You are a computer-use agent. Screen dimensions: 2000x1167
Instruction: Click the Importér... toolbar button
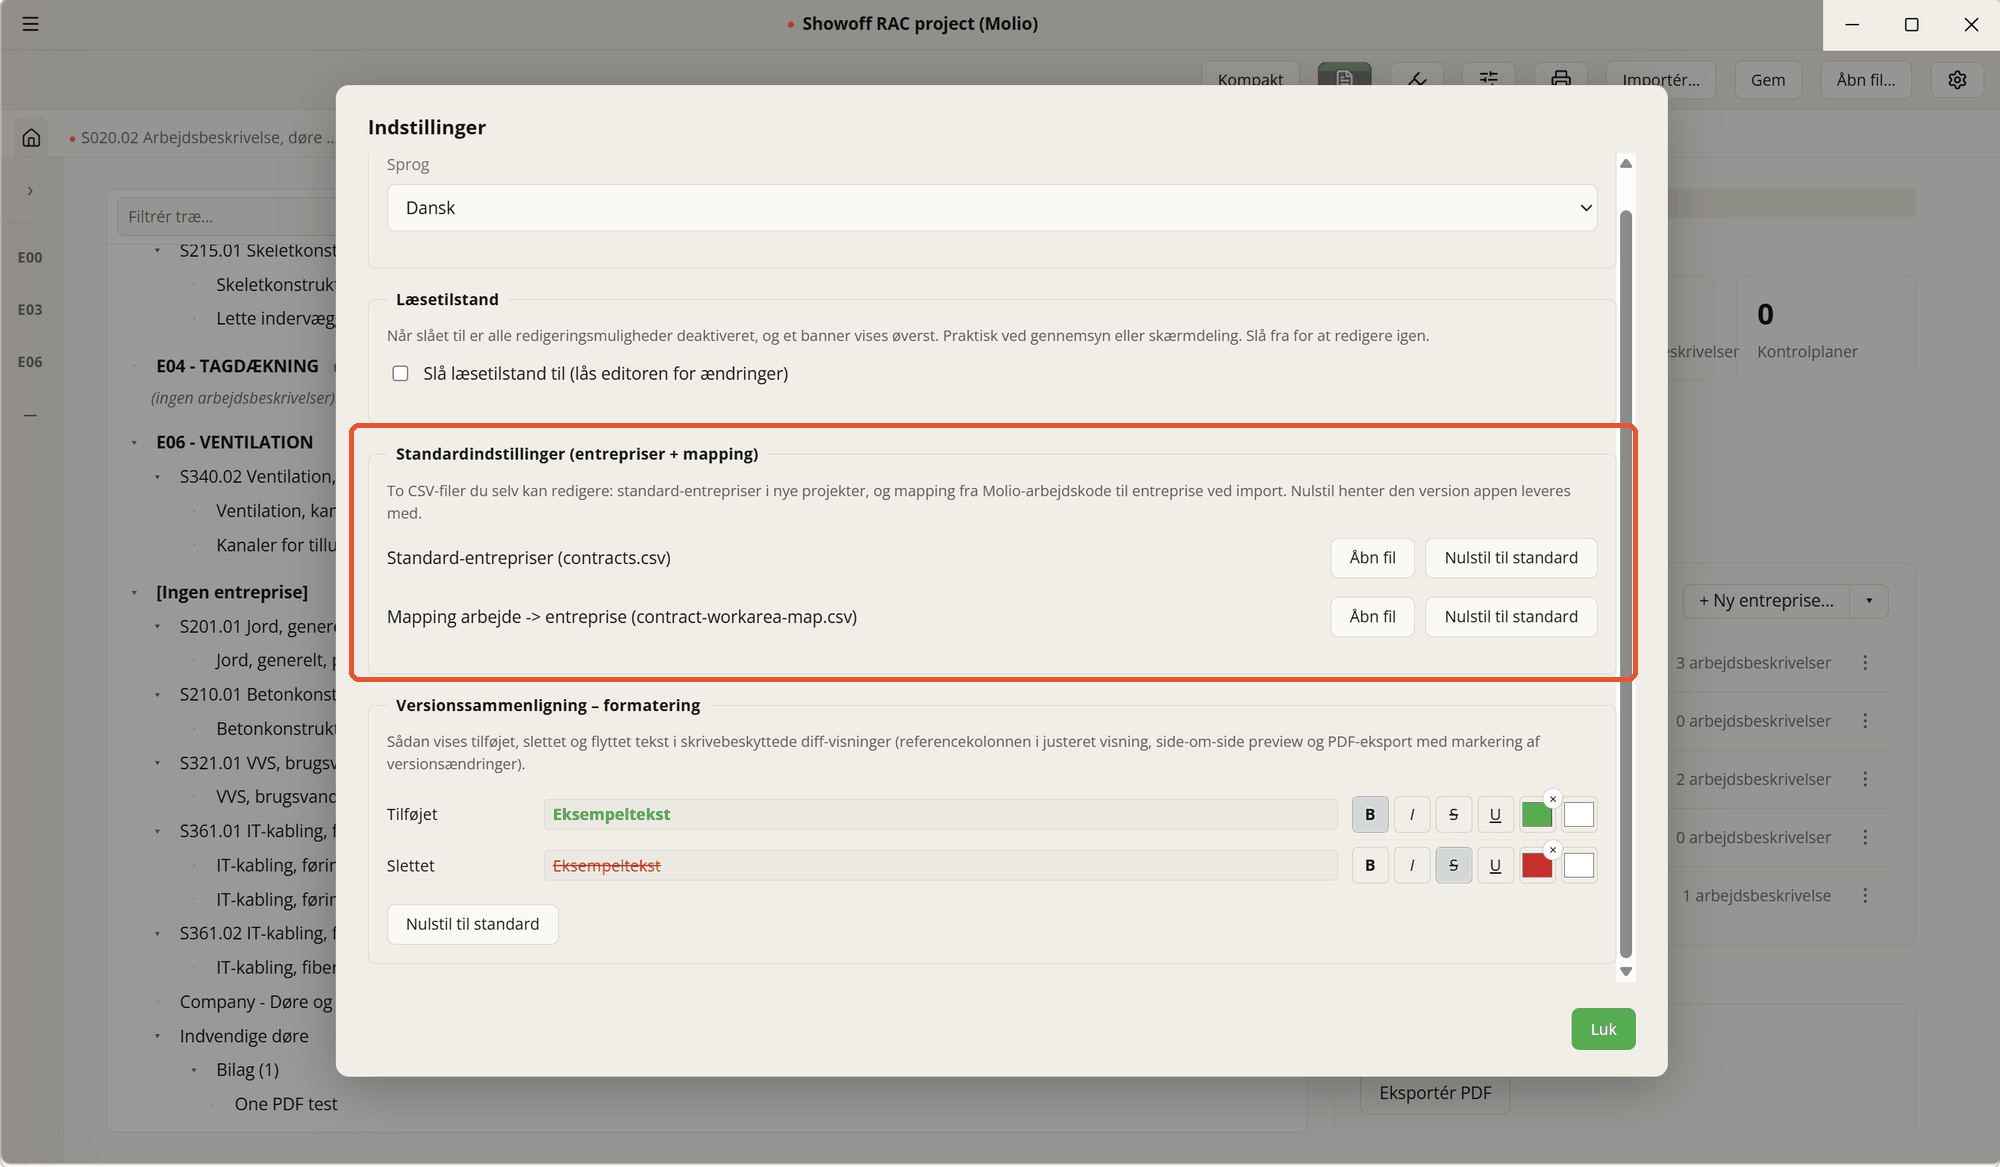click(x=1660, y=80)
